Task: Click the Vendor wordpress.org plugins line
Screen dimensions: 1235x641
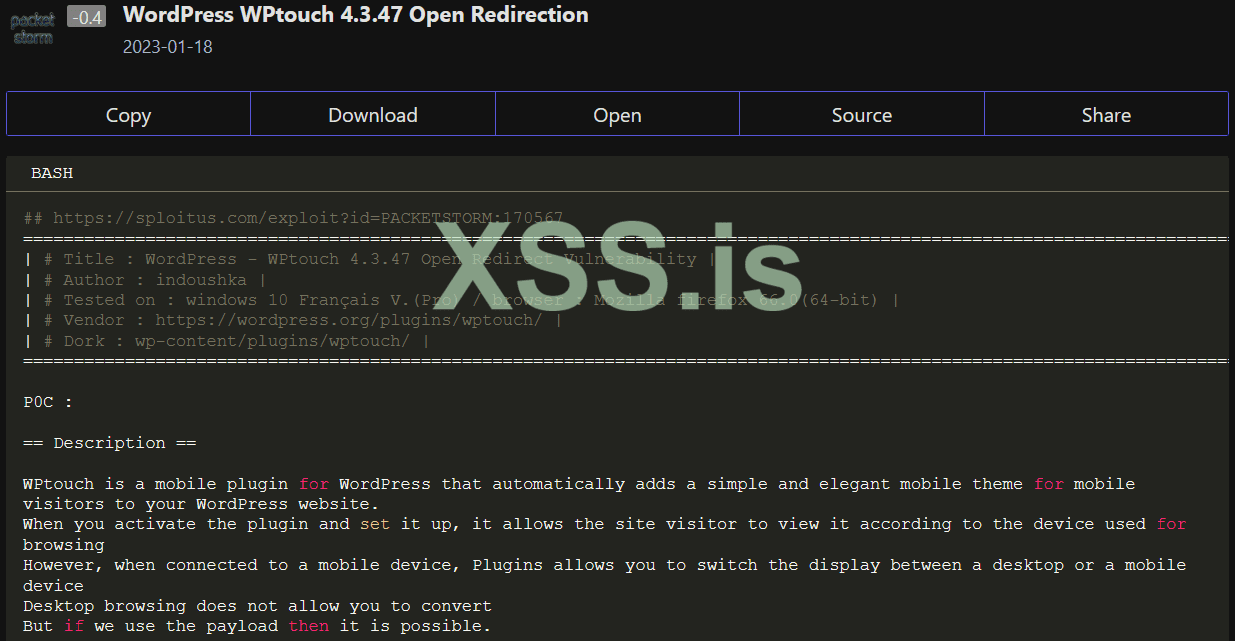Action: point(293,320)
